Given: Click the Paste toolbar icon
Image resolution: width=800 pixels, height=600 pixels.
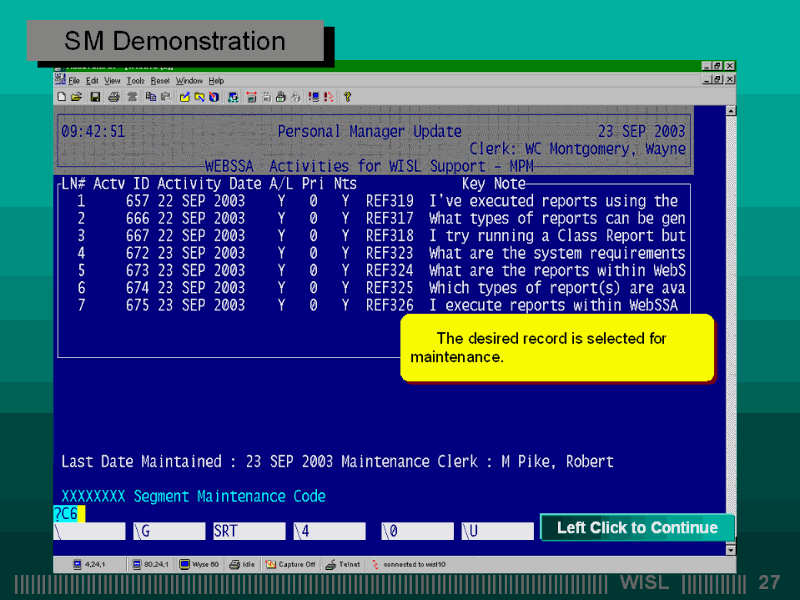Looking at the screenshot, I should [164, 97].
